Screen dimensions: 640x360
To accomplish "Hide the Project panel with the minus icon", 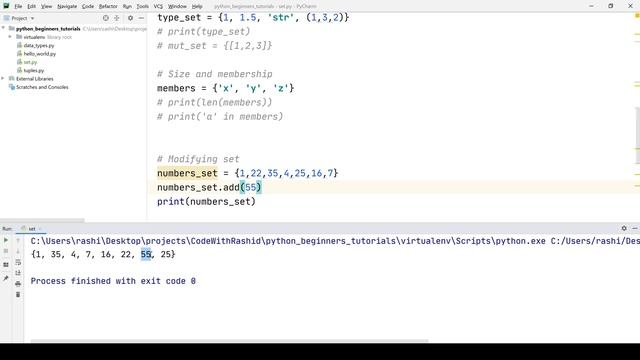I will [x=141, y=18].
